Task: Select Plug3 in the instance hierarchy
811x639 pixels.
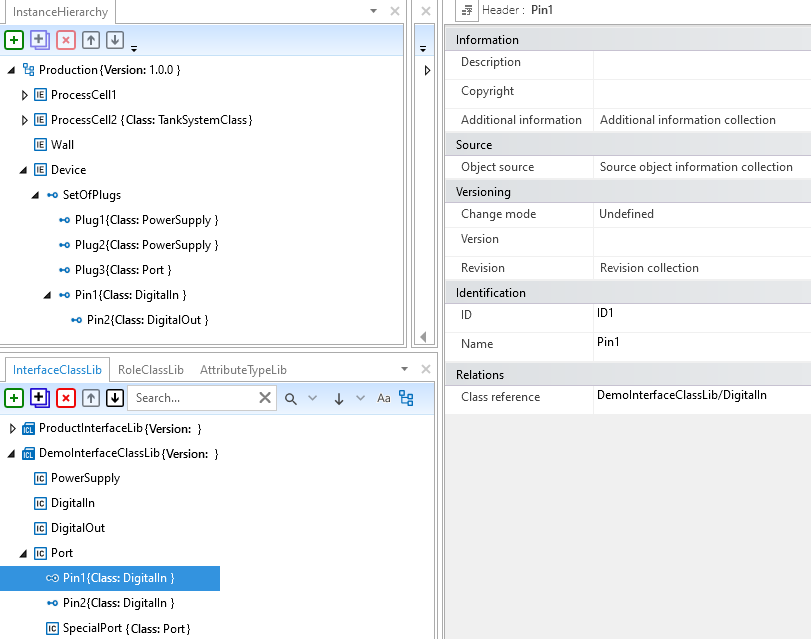Action: click(x=122, y=270)
